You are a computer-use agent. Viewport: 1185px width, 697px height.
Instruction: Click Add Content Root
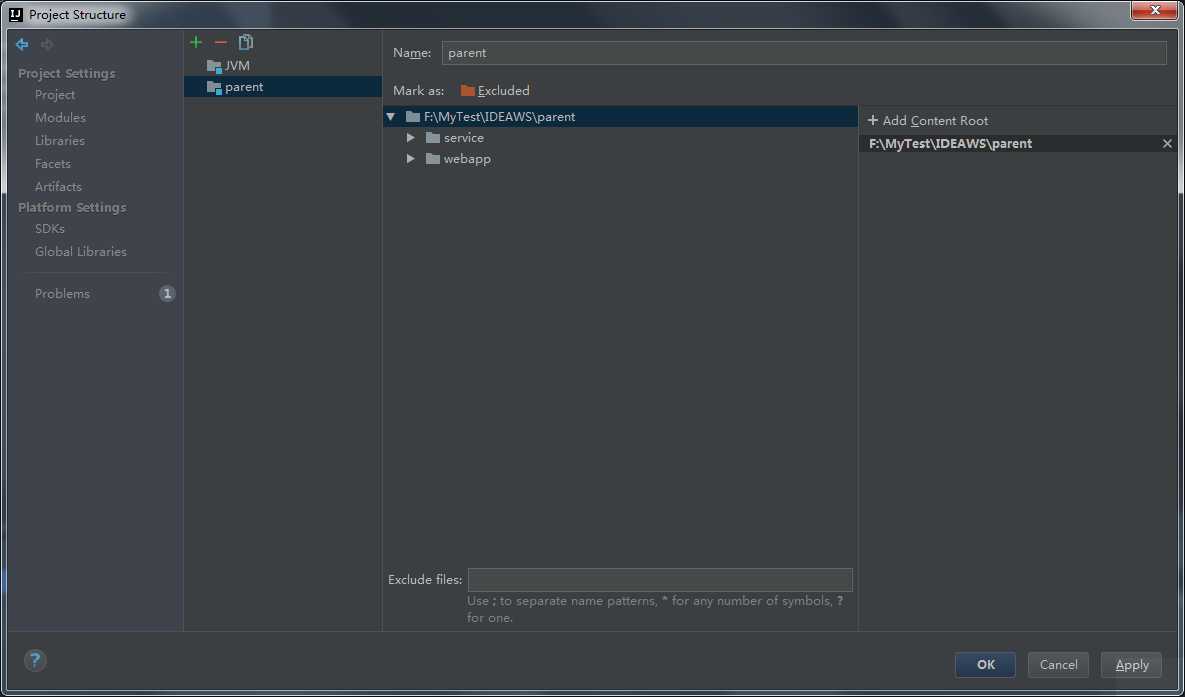pyautogui.click(x=927, y=121)
